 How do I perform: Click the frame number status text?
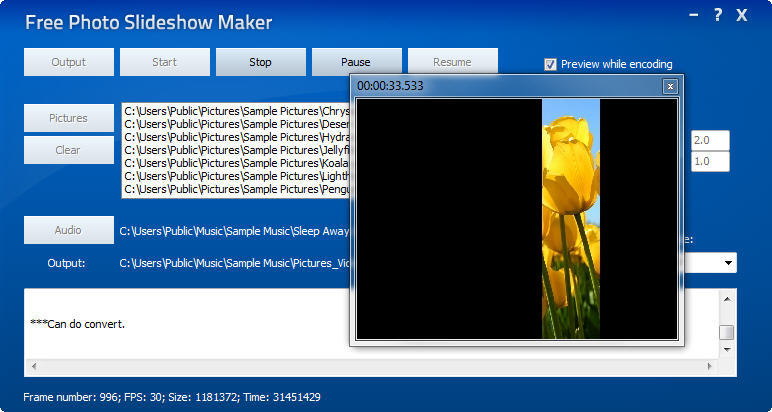172,397
